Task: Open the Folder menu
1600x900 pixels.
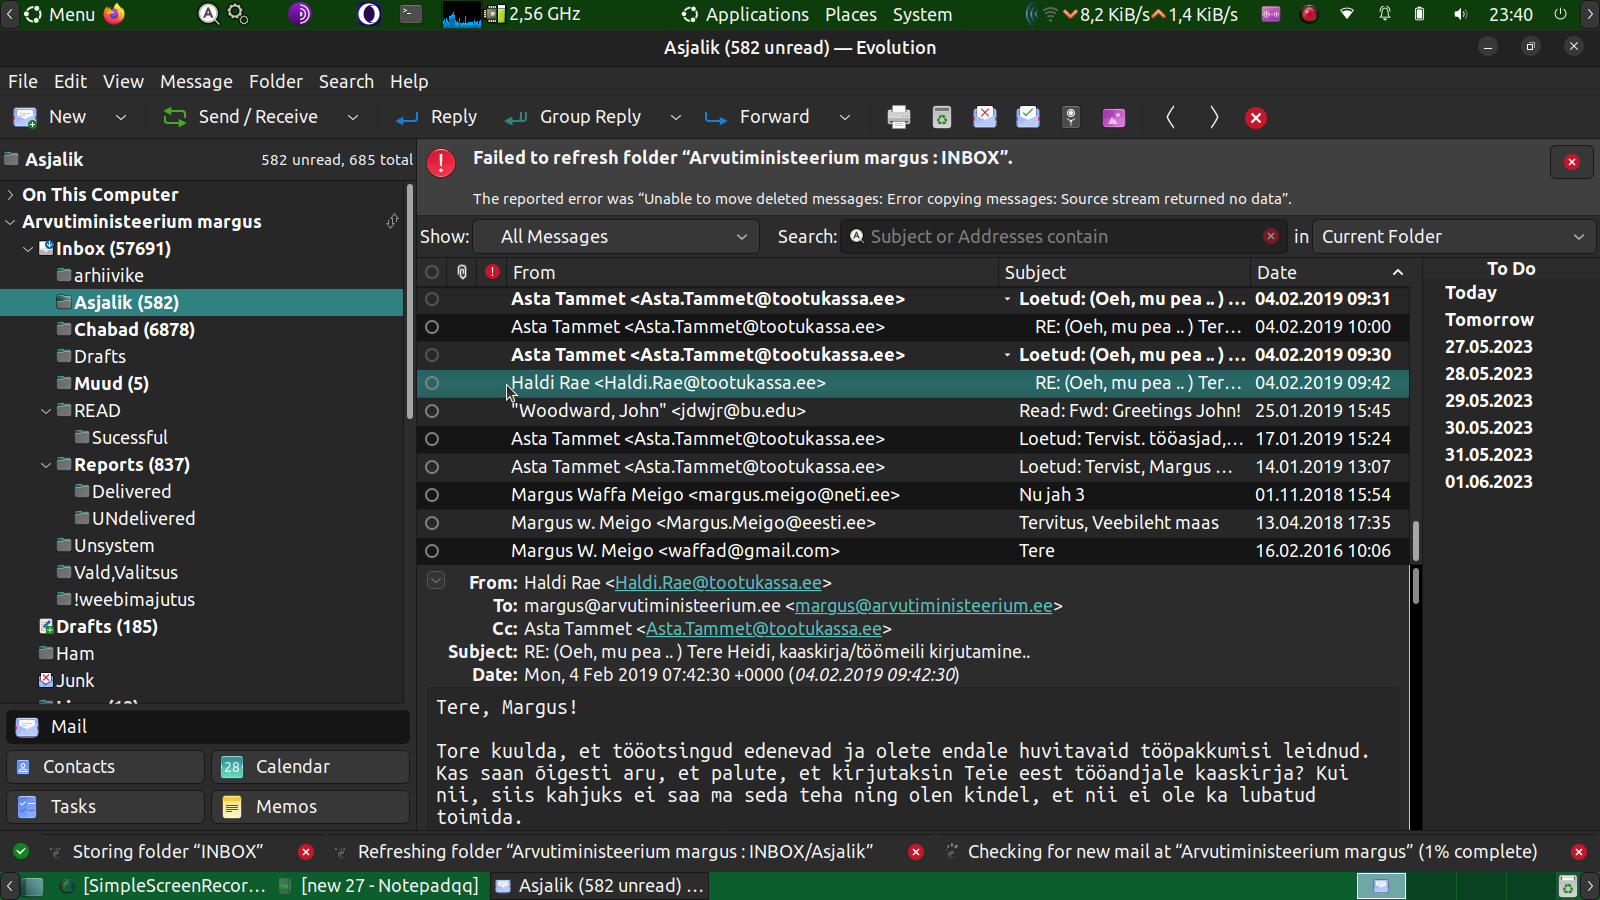Action: click(x=275, y=82)
